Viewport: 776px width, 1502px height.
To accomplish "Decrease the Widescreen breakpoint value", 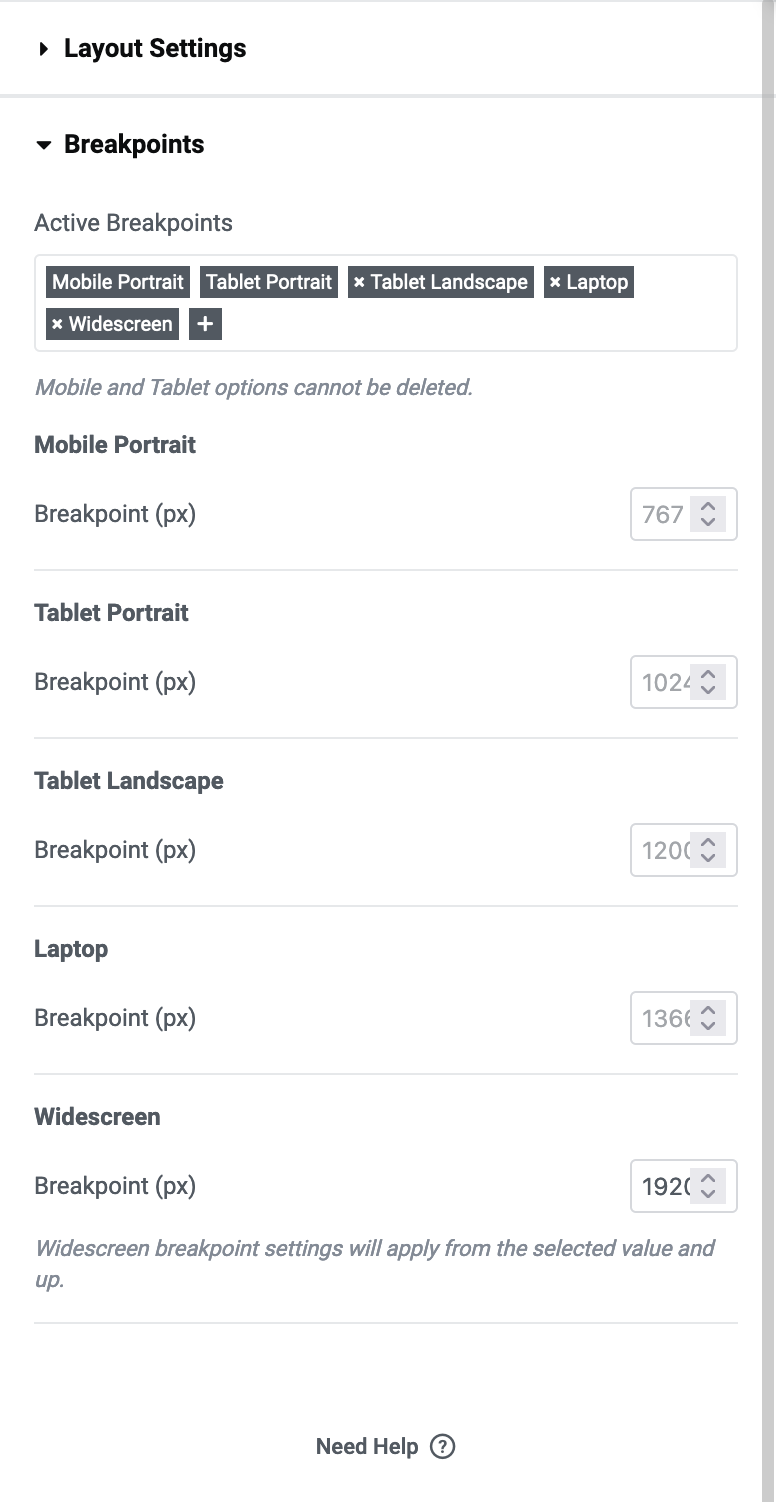I will pyautogui.click(x=708, y=1194).
